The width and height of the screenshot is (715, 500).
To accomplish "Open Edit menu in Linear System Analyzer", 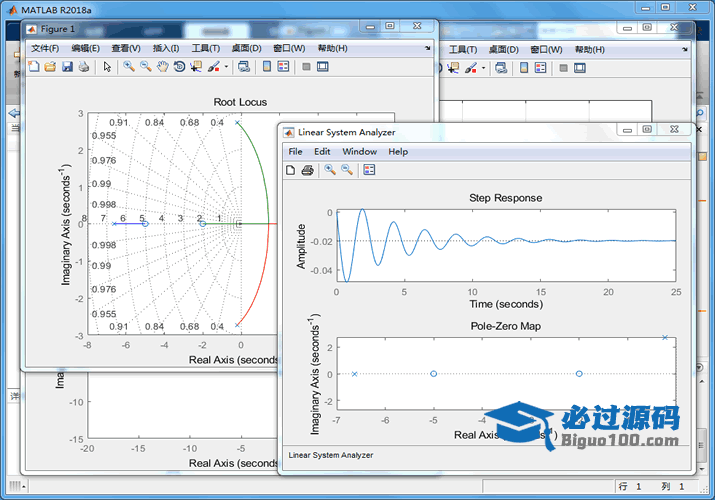I will [x=322, y=152].
